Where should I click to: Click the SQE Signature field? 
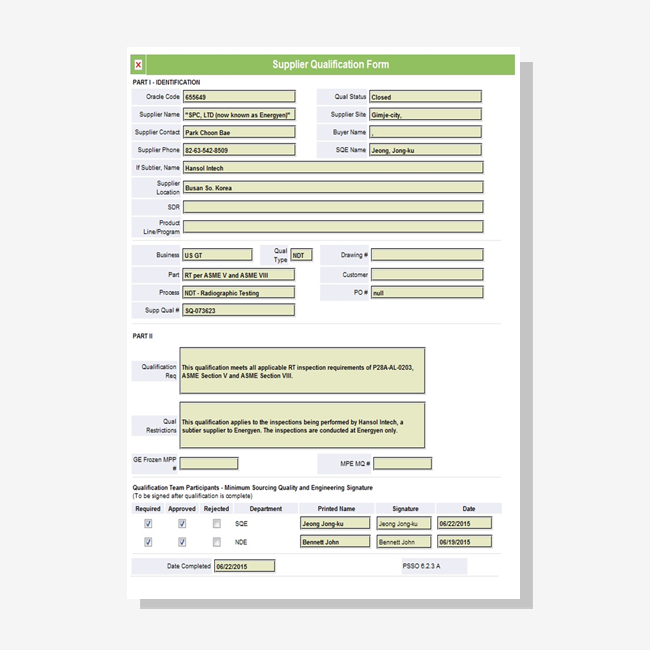[404, 523]
